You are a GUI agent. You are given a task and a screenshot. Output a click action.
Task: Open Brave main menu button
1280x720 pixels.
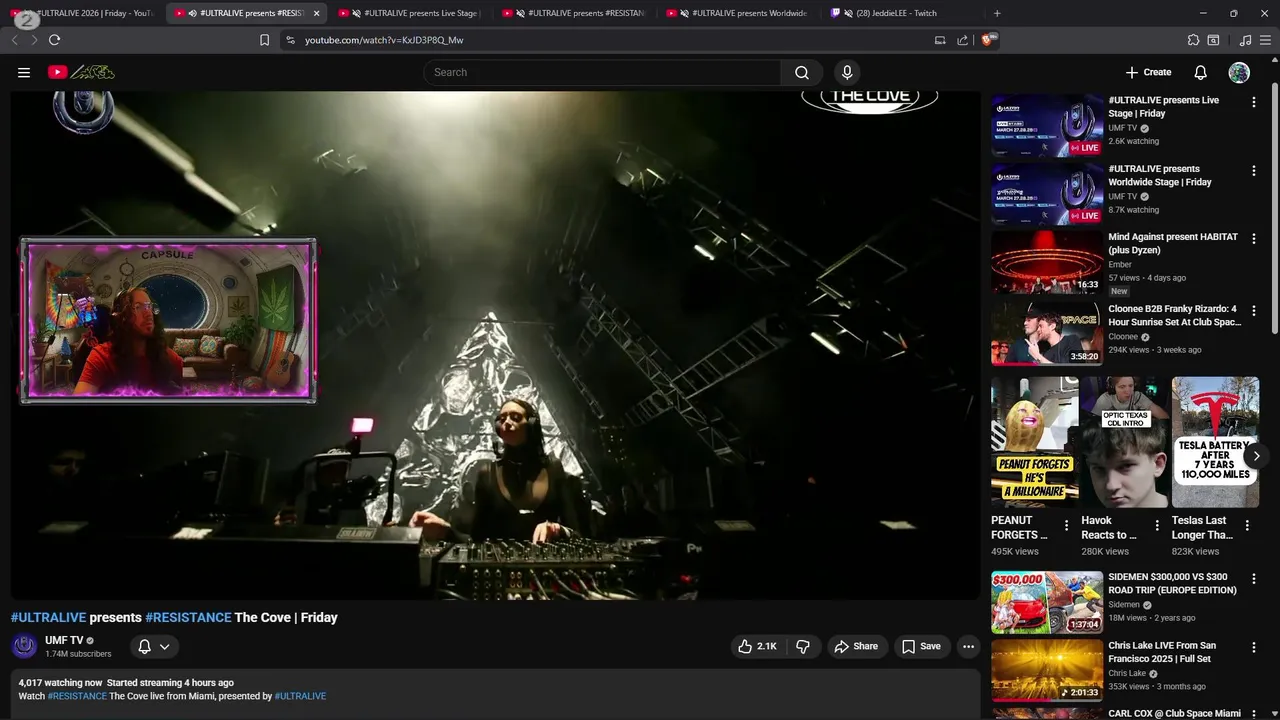pyautogui.click(x=1266, y=40)
